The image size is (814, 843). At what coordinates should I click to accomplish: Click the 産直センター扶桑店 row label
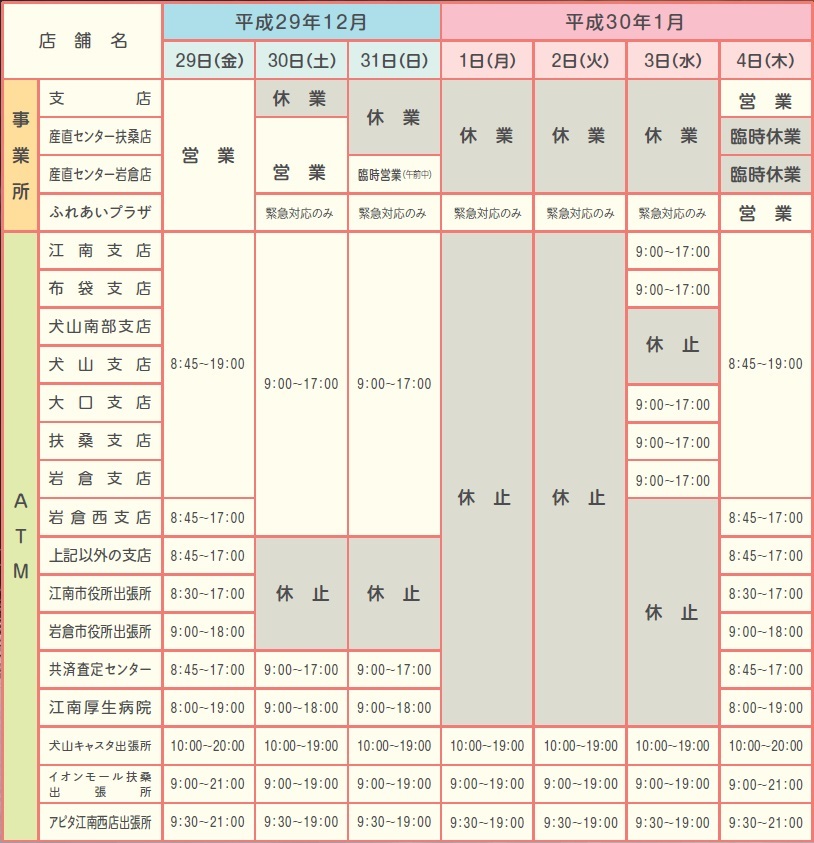tap(100, 137)
